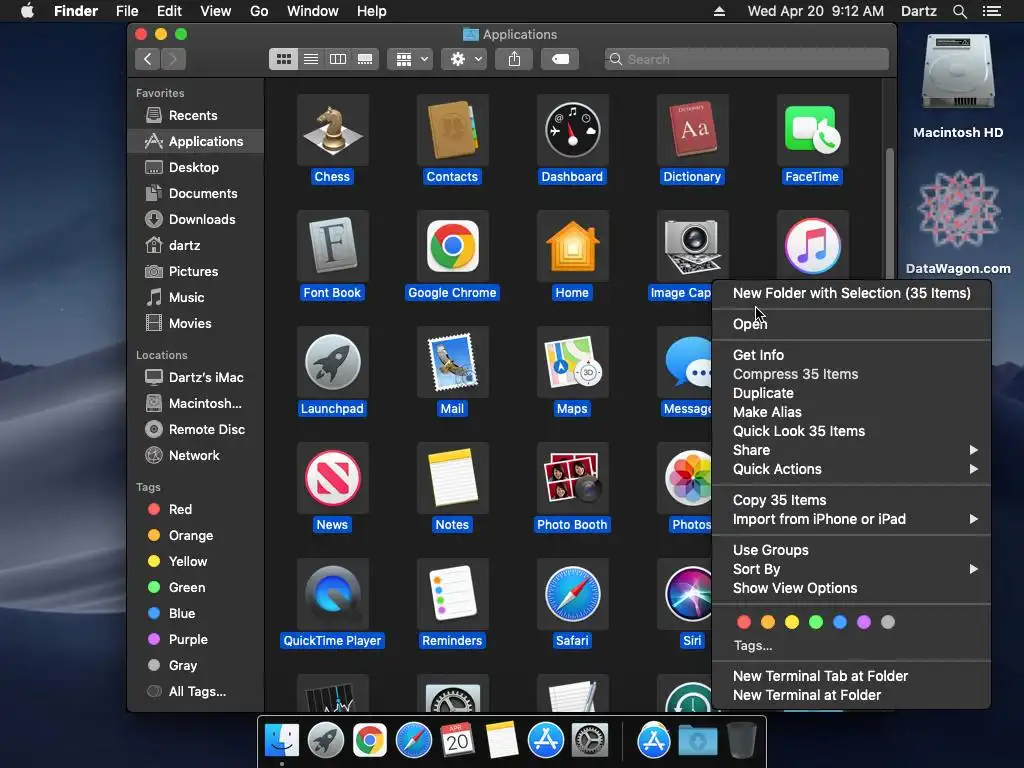Select the Contacts app icon
The height and width of the screenshot is (768, 1024).
coord(452,130)
